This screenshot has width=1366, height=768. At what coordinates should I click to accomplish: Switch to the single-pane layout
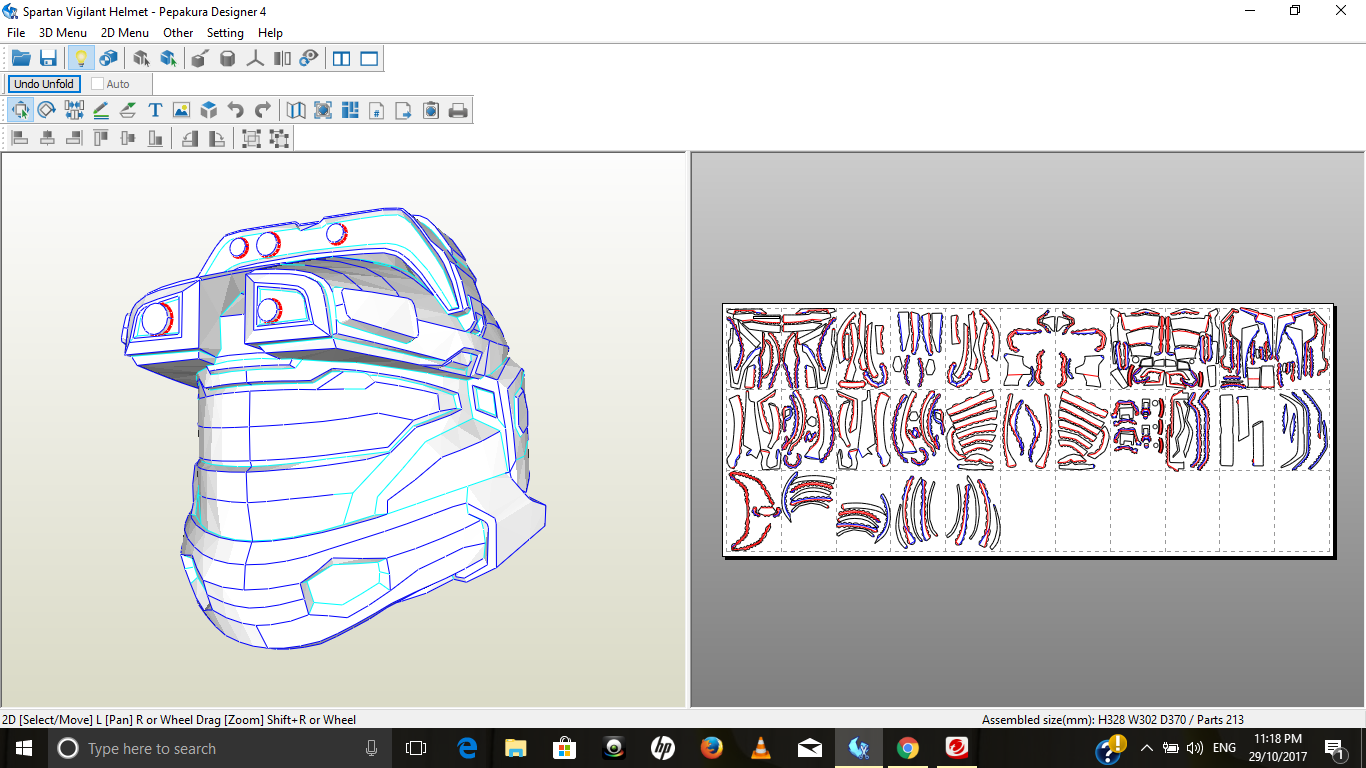coord(369,59)
